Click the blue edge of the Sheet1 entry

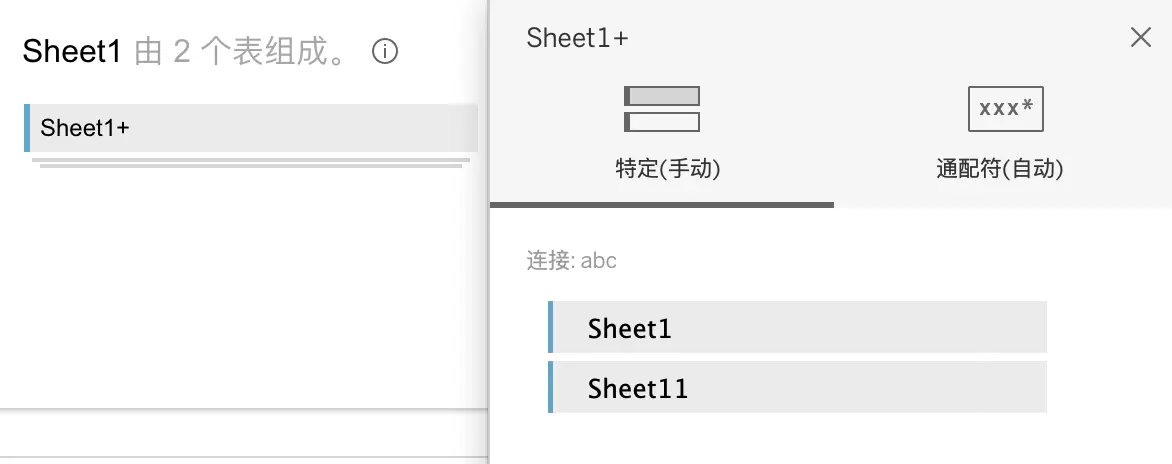pos(551,327)
